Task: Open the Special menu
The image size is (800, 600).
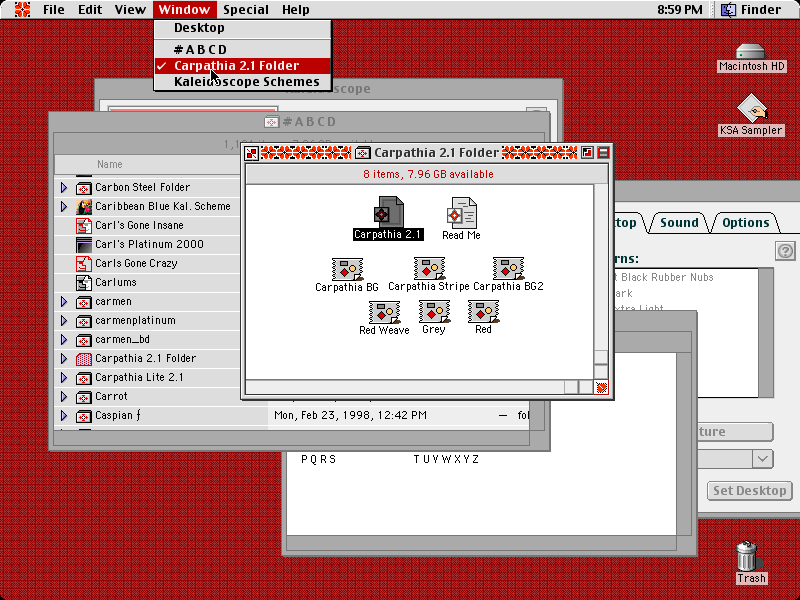Action: [x=246, y=9]
